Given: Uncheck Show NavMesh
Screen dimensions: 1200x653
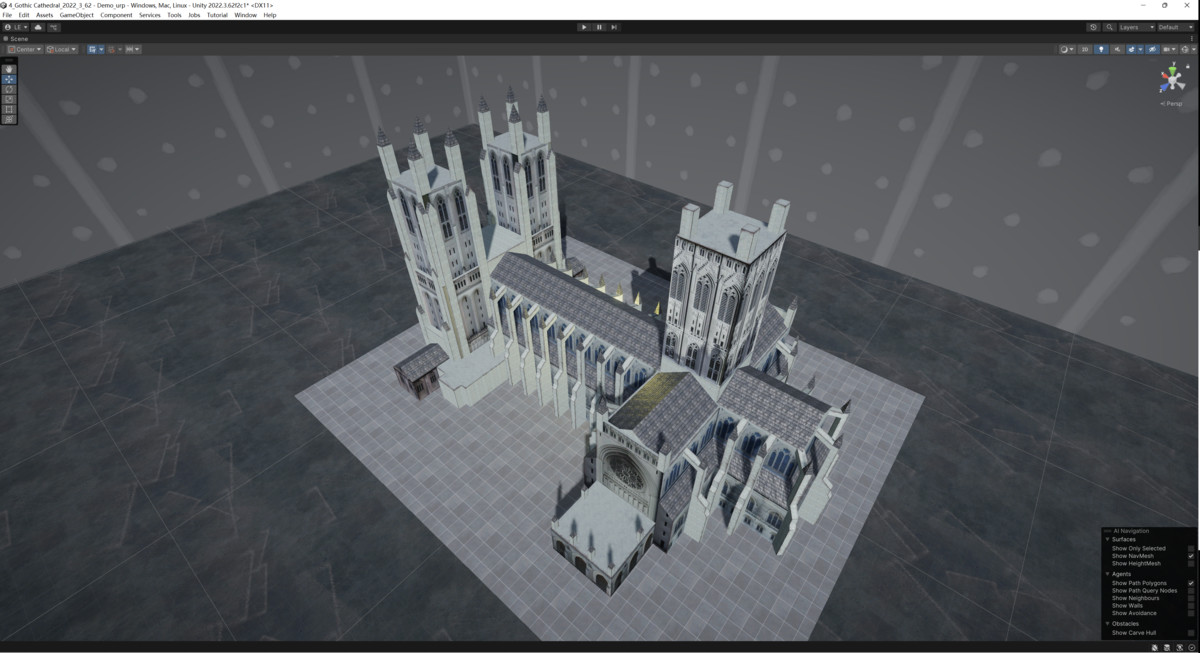Looking at the screenshot, I should pyautogui.click(x=1191, y=556).
